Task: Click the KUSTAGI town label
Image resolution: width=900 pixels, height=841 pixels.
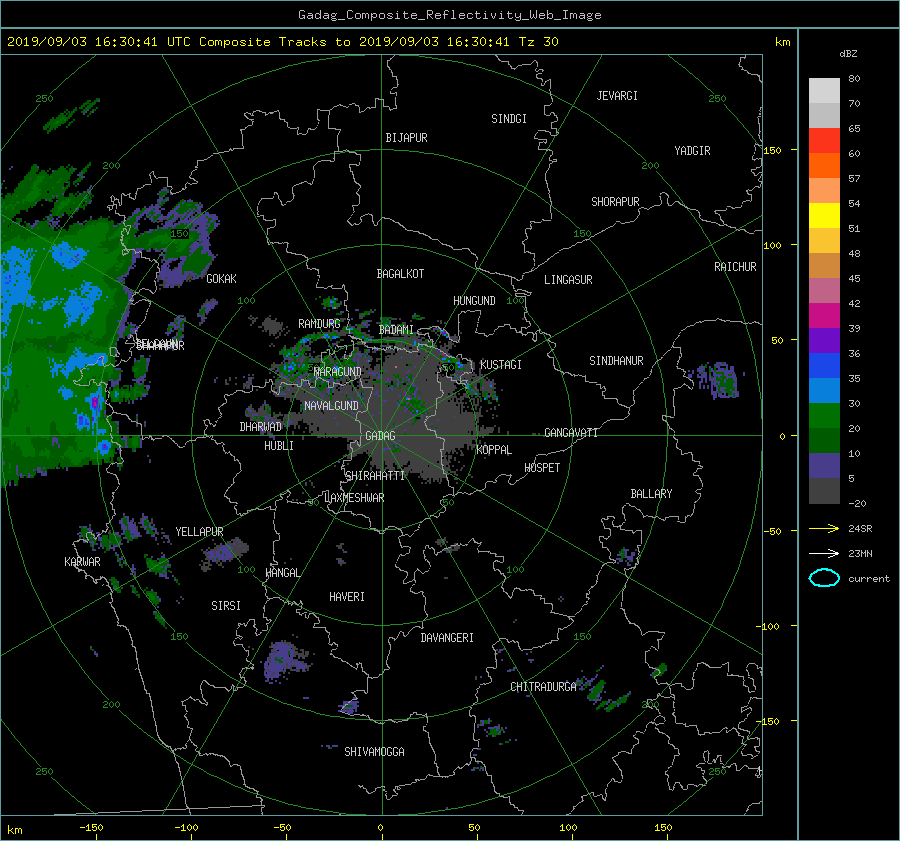Action: (x=501, y=365)
